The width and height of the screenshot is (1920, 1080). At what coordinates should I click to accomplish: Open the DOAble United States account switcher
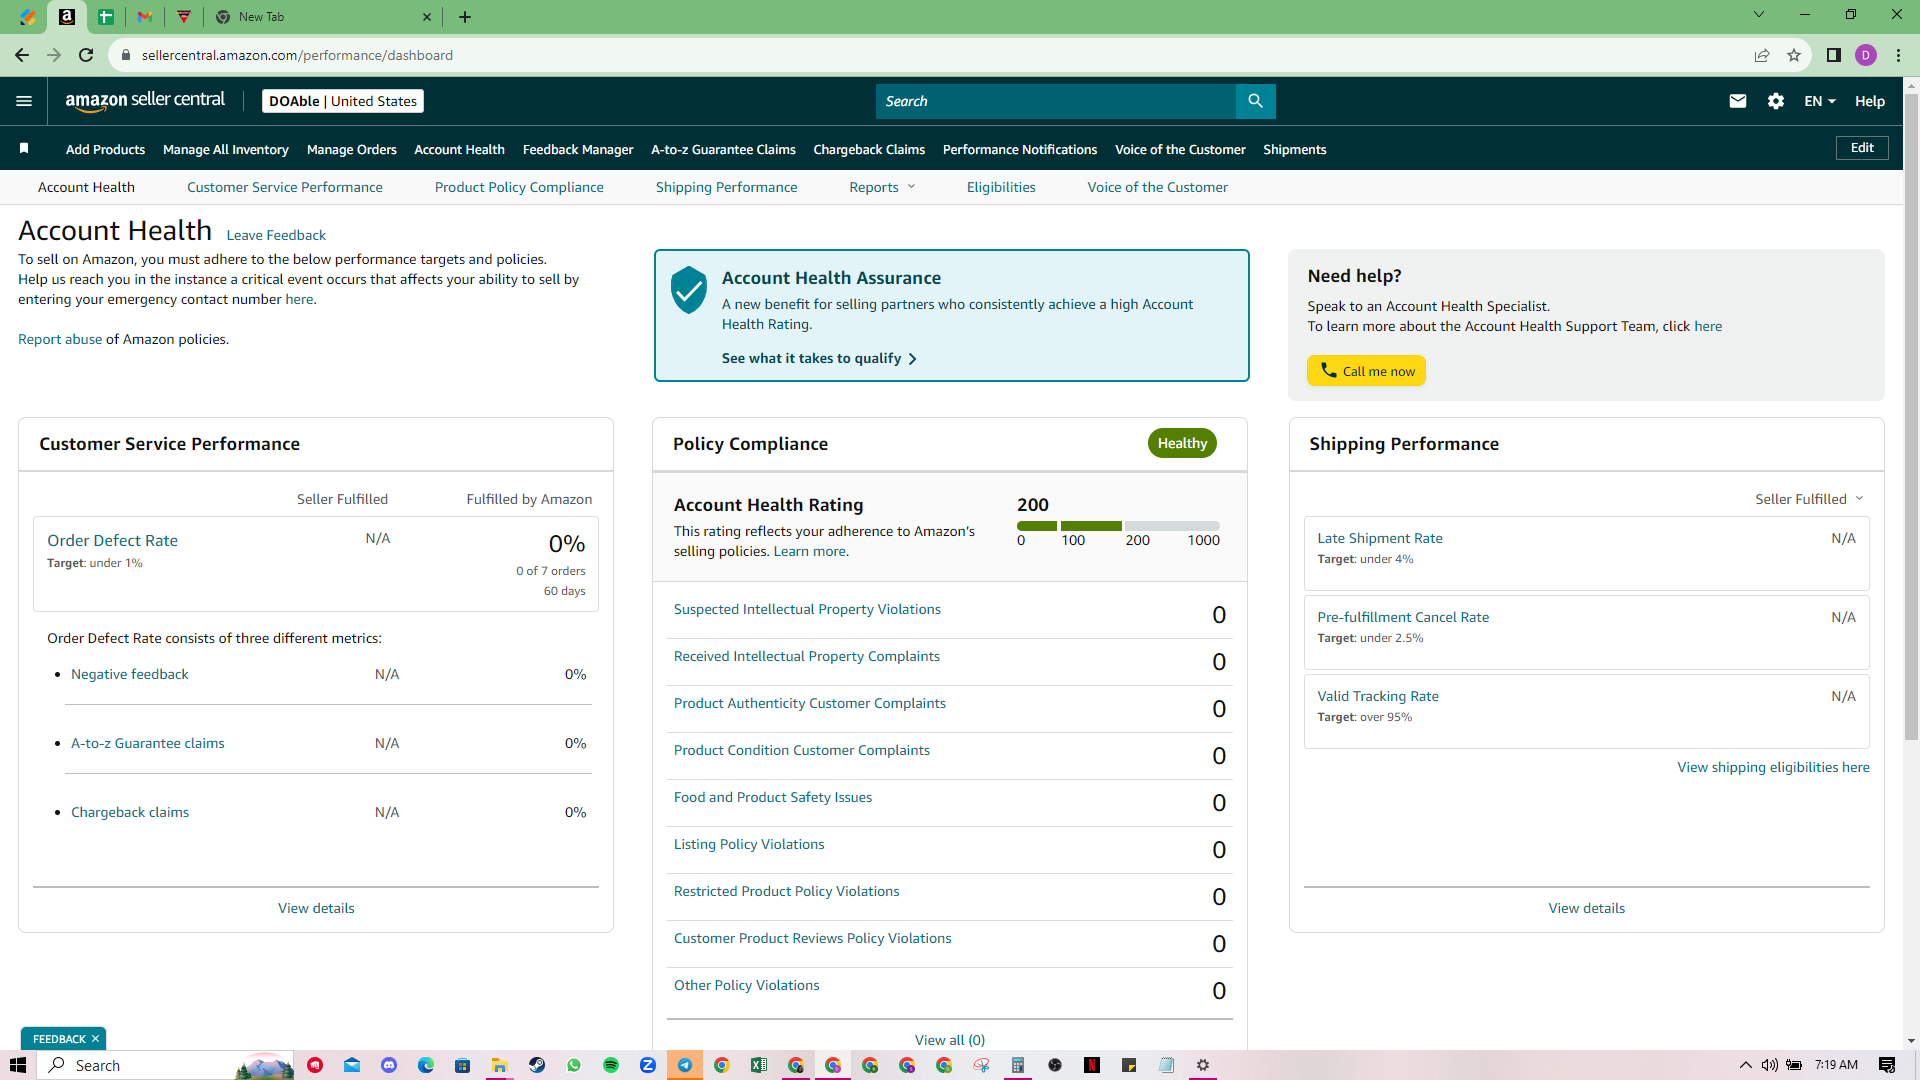click(x=343, y=101)
